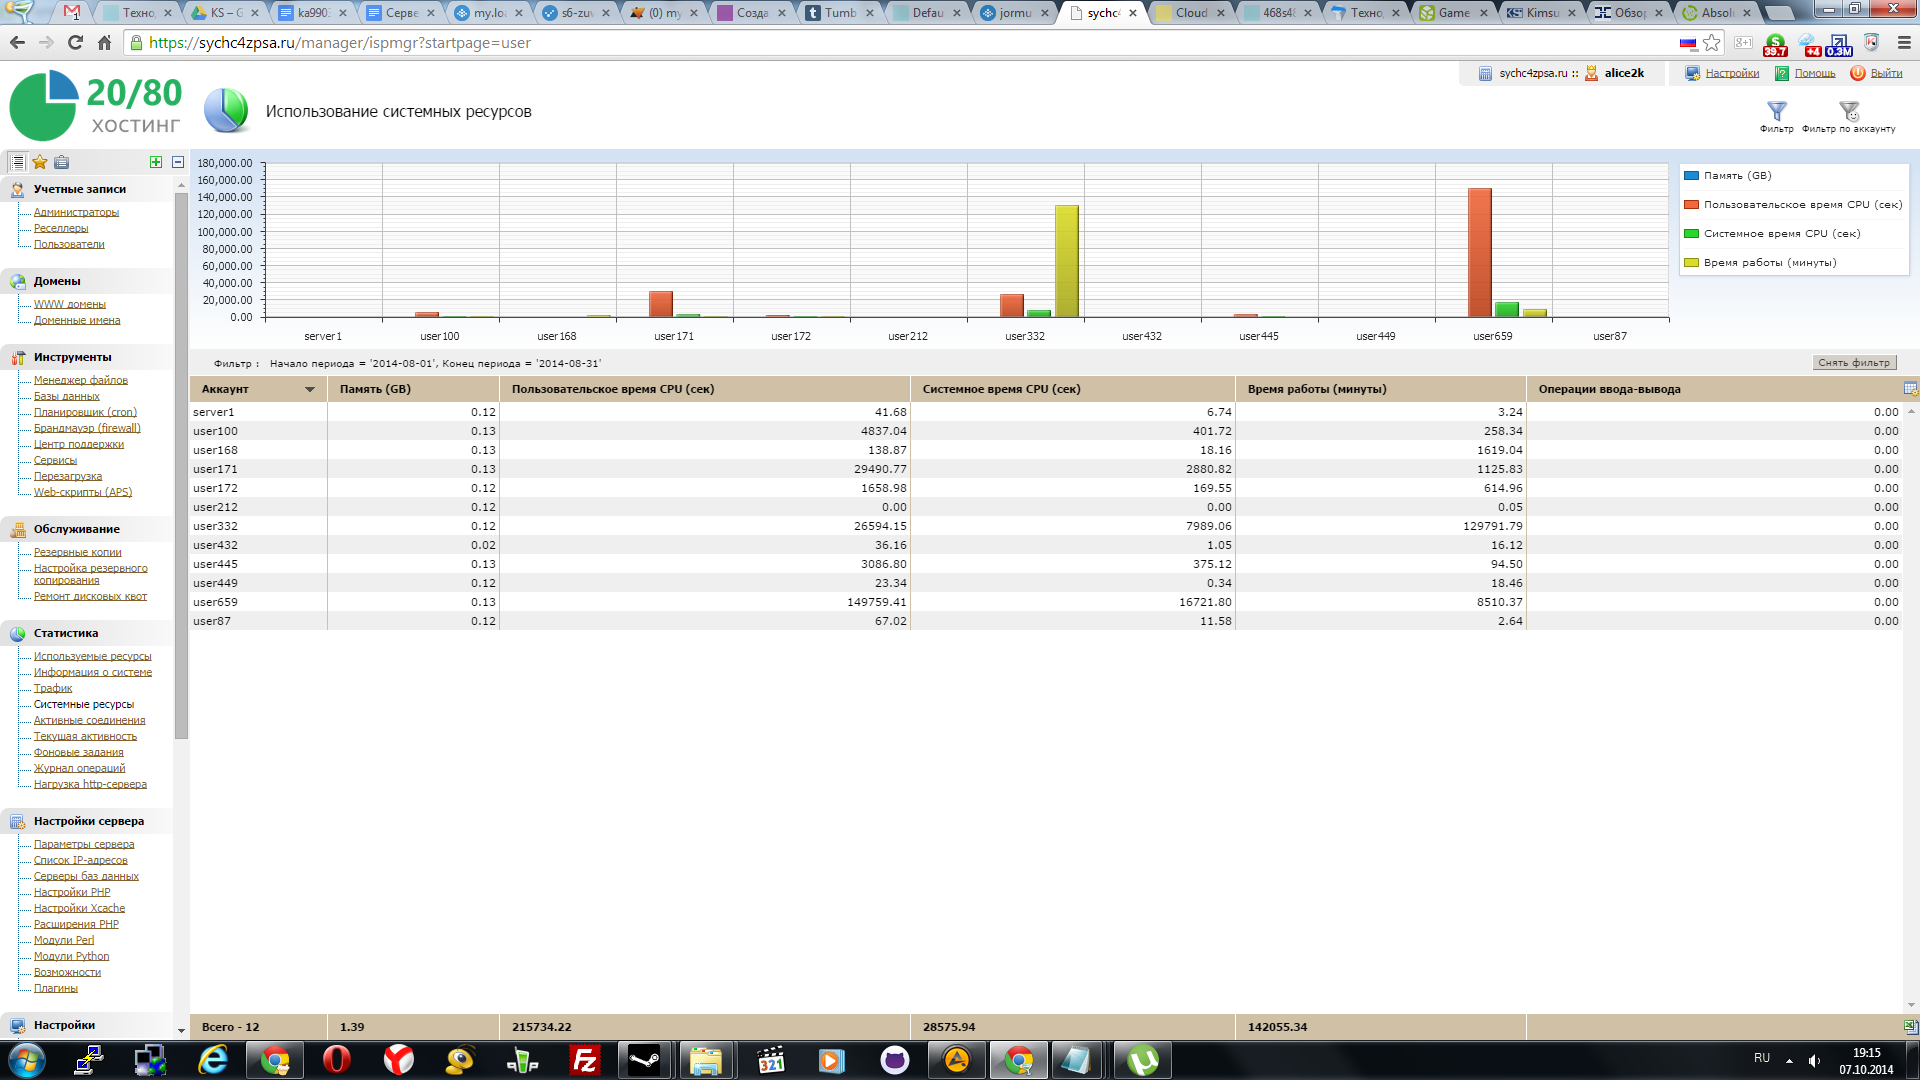1920x1080 pixels.
Task: Select Трафик under Статистика menu
Action: [x=53, y=688]
